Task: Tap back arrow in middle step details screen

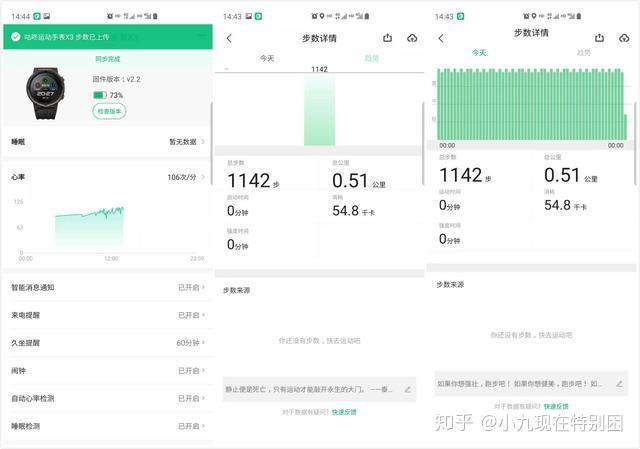Action: [229, 39]
